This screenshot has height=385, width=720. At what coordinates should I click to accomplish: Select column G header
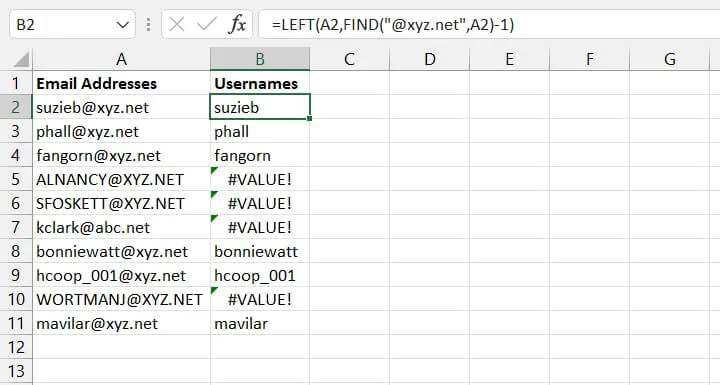click(x=669, y=59)
